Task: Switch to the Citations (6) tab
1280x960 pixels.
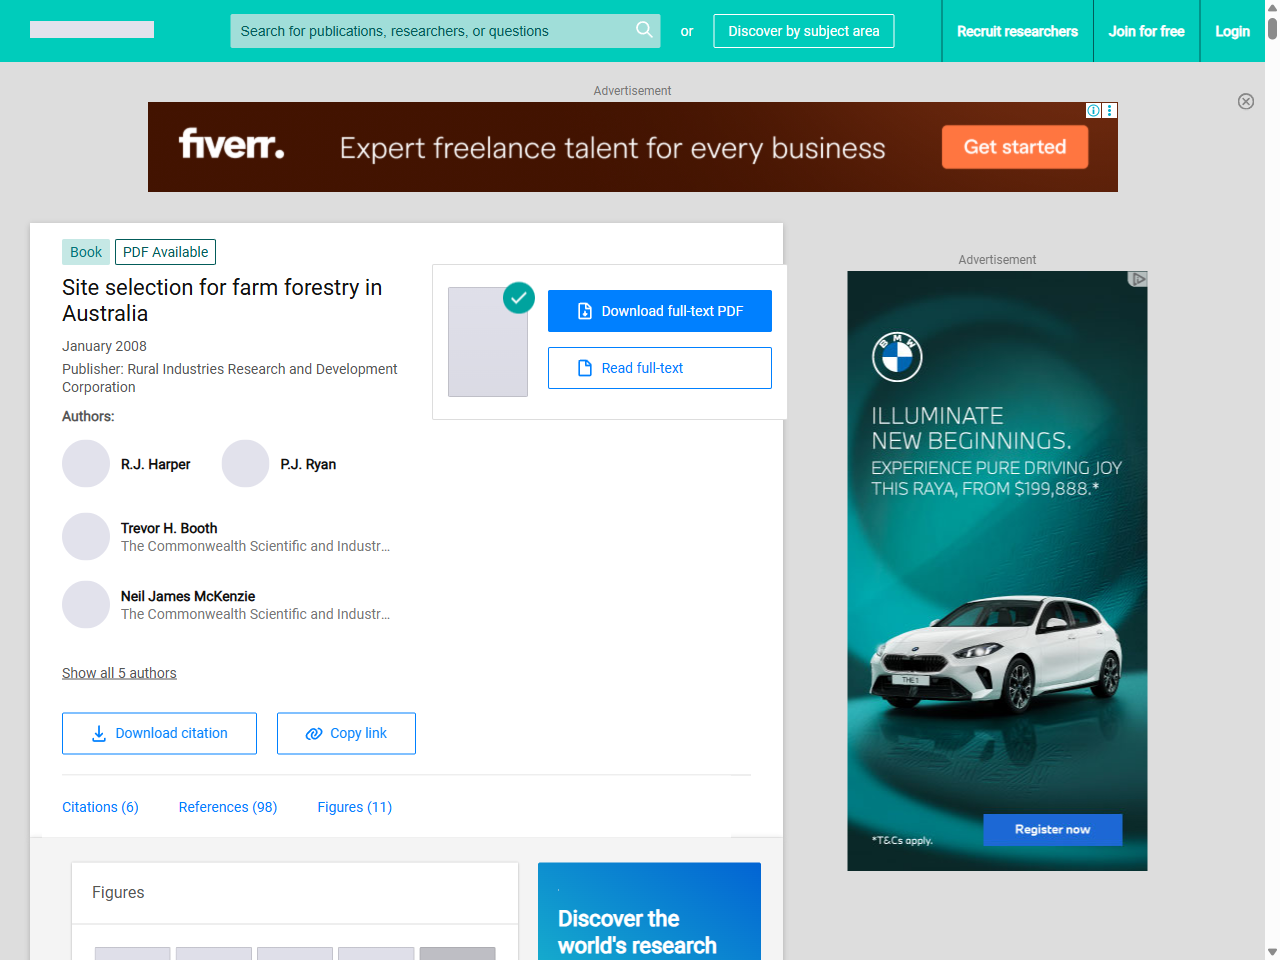Action: click(100, 807)
